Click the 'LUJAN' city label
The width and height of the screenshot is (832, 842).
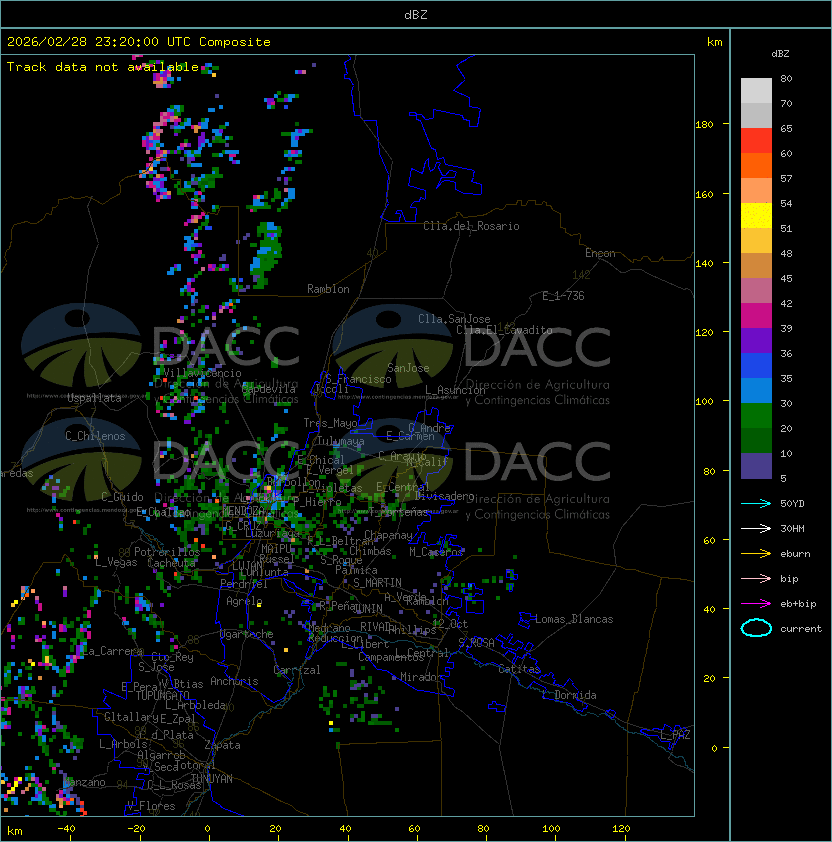(248, 566)
